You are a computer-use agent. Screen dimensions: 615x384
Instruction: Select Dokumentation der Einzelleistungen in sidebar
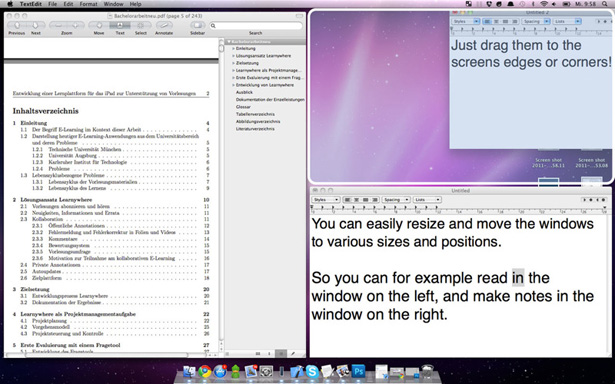(270, 100)
